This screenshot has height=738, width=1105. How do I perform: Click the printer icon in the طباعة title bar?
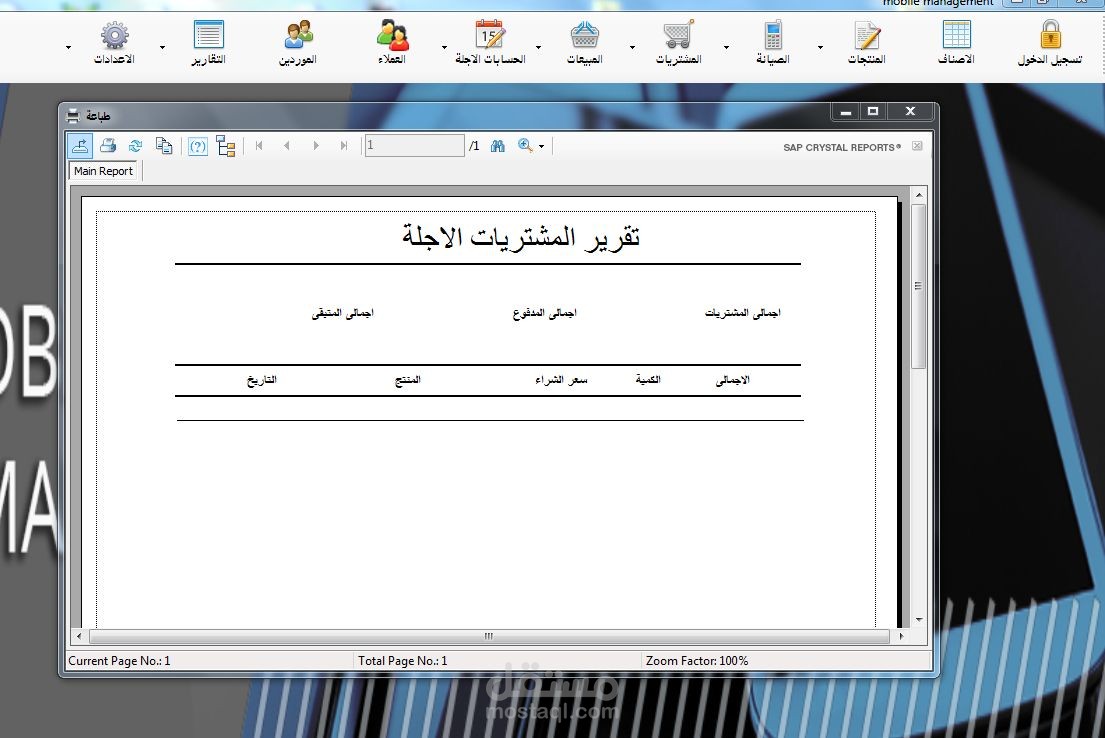click(73, 116)
